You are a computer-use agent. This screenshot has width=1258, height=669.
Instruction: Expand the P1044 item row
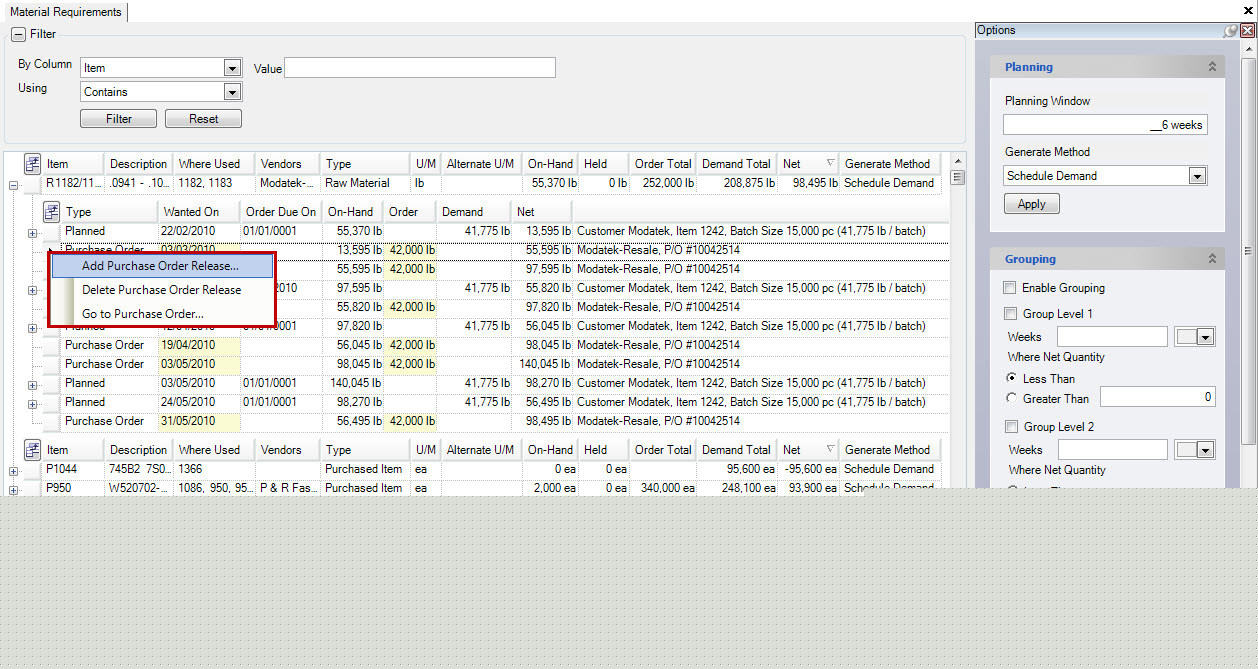pos(13,470)
